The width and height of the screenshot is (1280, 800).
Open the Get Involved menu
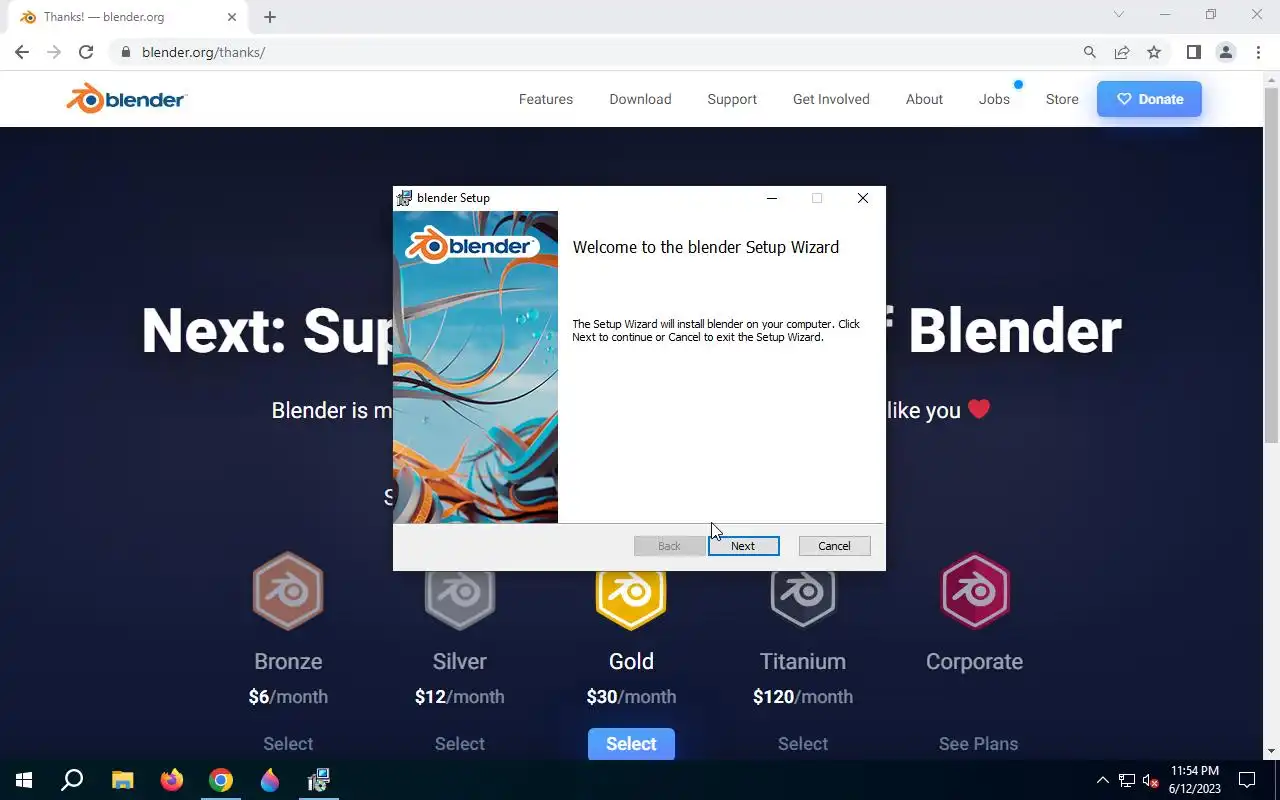click(831, 99)
